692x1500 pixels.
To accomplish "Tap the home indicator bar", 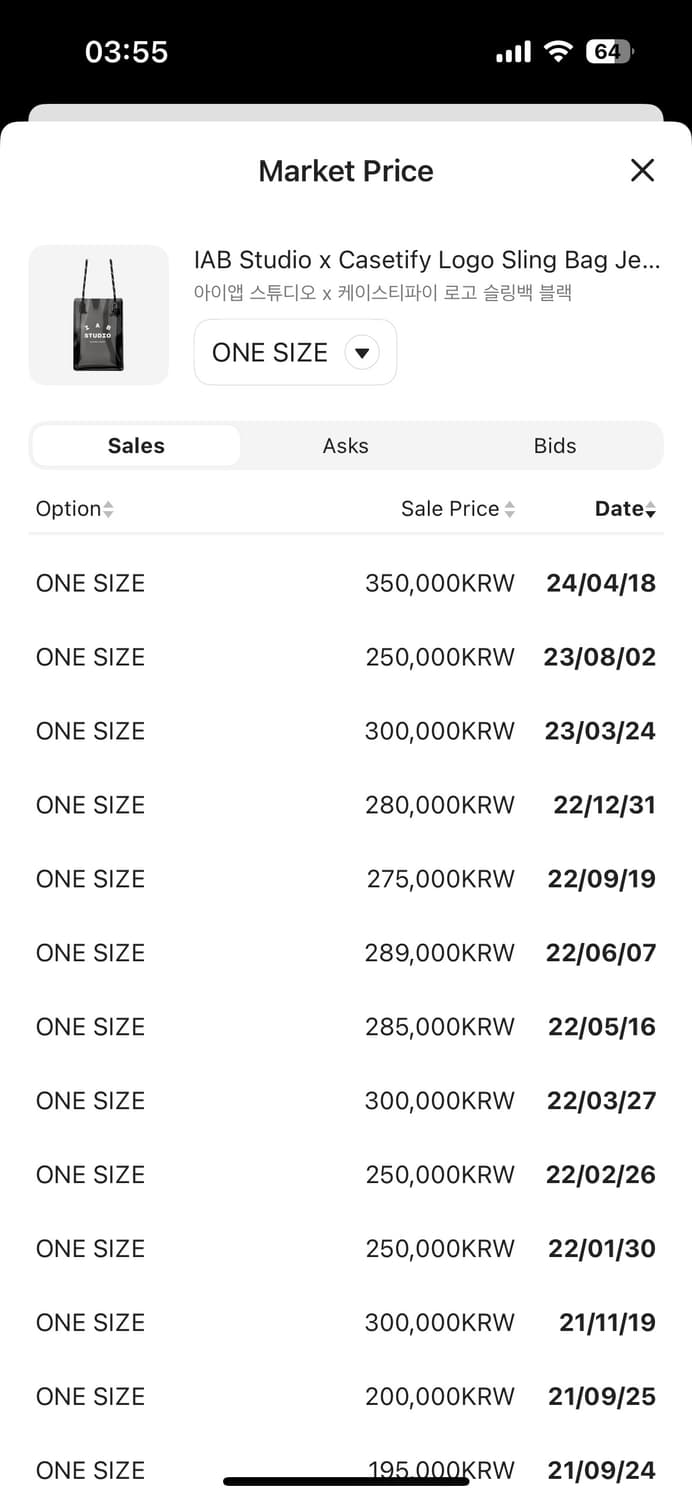I will (346, 1481).
